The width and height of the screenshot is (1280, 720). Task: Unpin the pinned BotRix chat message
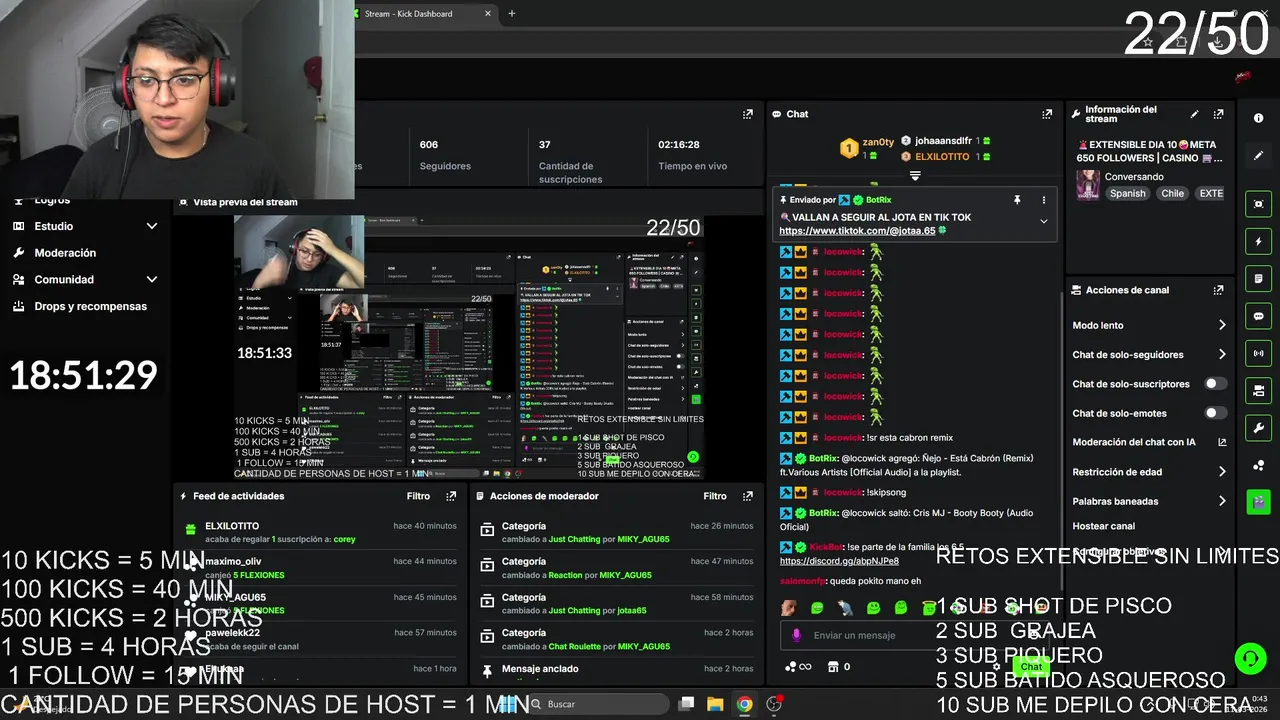pyautogui.click(x=1017, y=200)
